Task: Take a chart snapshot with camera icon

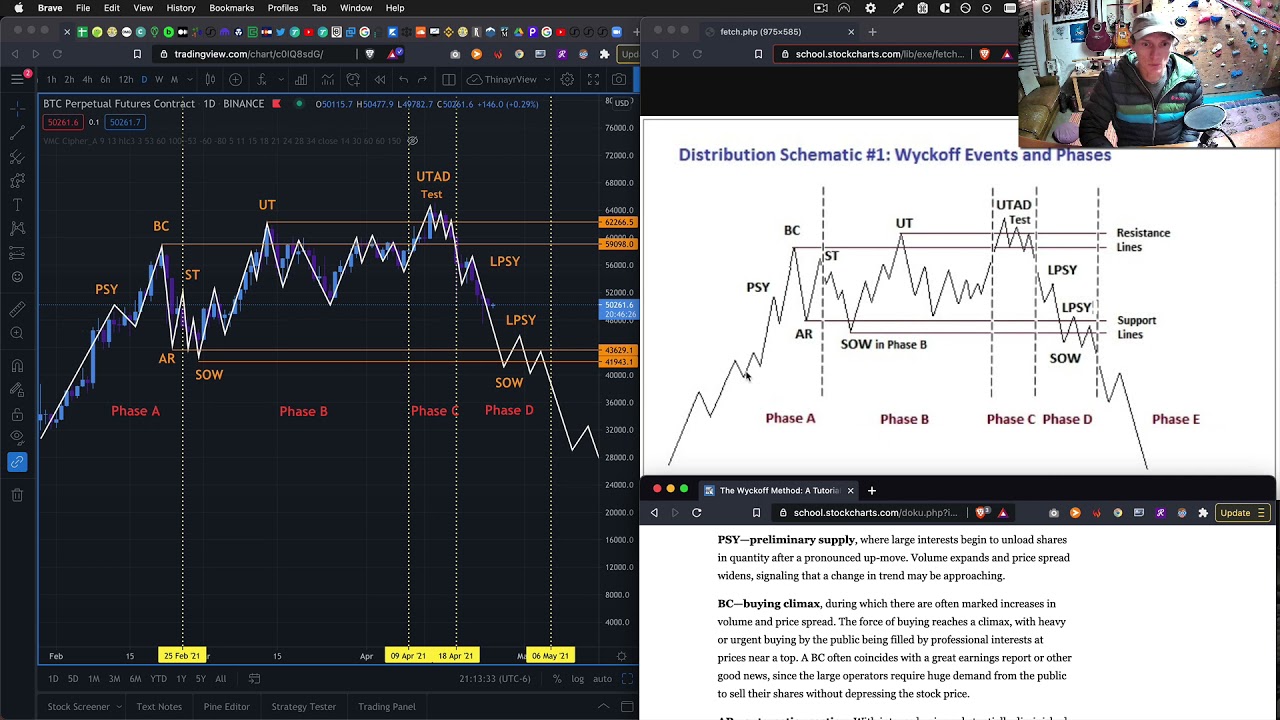Action: click(619, 79)
